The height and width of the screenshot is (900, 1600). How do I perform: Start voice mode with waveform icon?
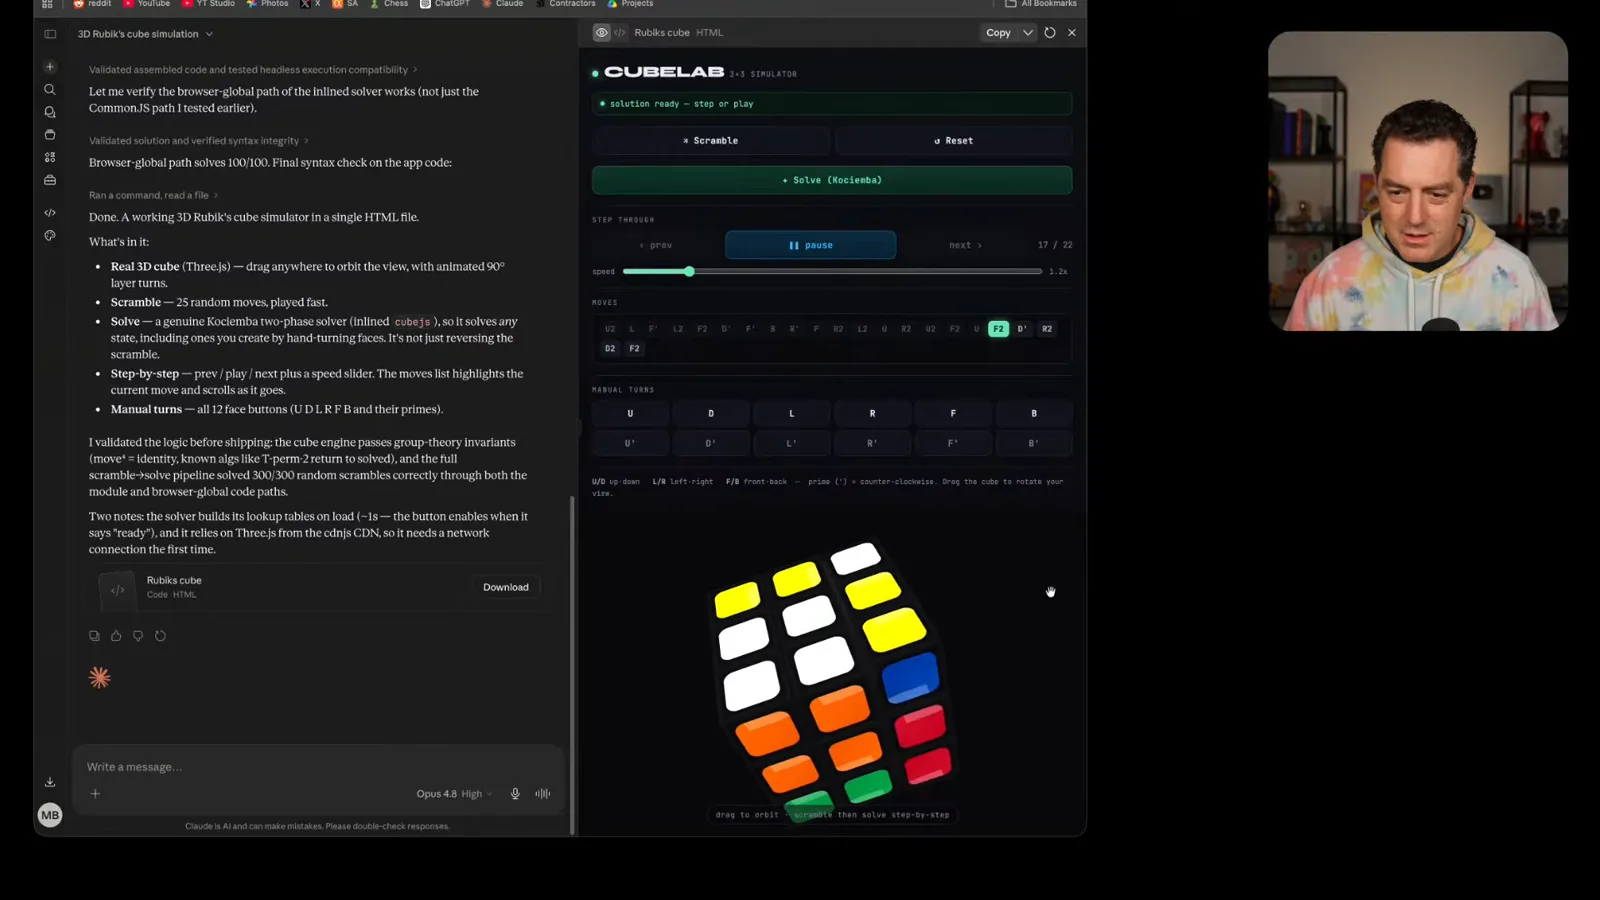(543, 794)
